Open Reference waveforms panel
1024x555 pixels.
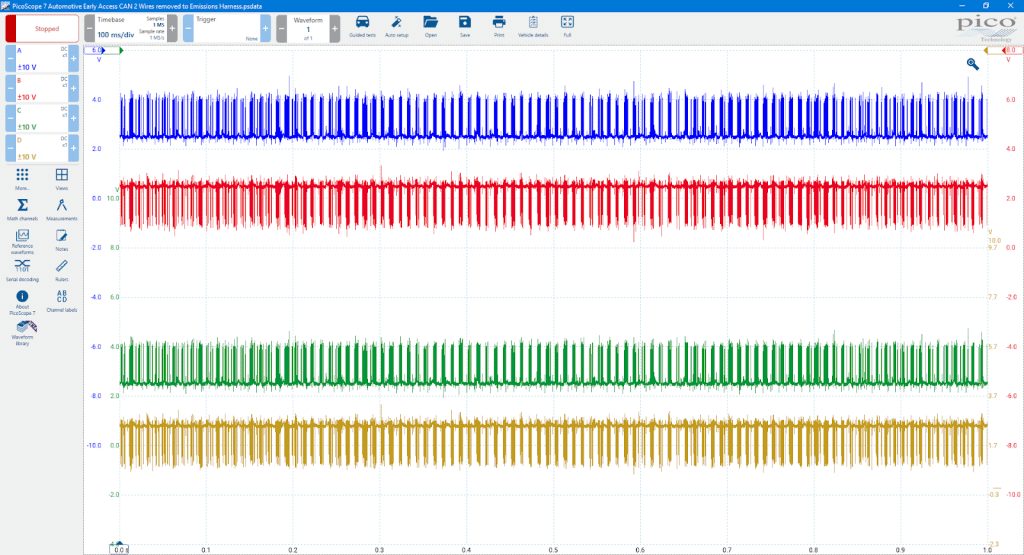pyautogui.click(x=22, y=241)
